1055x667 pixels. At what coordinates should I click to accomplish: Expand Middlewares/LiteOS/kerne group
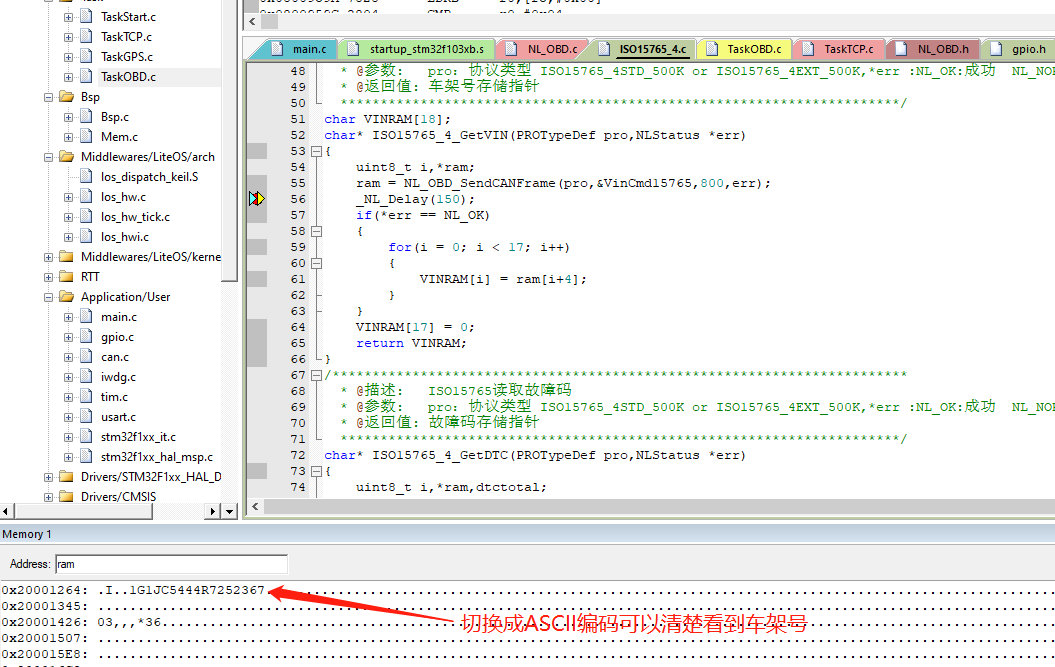pyautogui.click(x=48, y=257)
